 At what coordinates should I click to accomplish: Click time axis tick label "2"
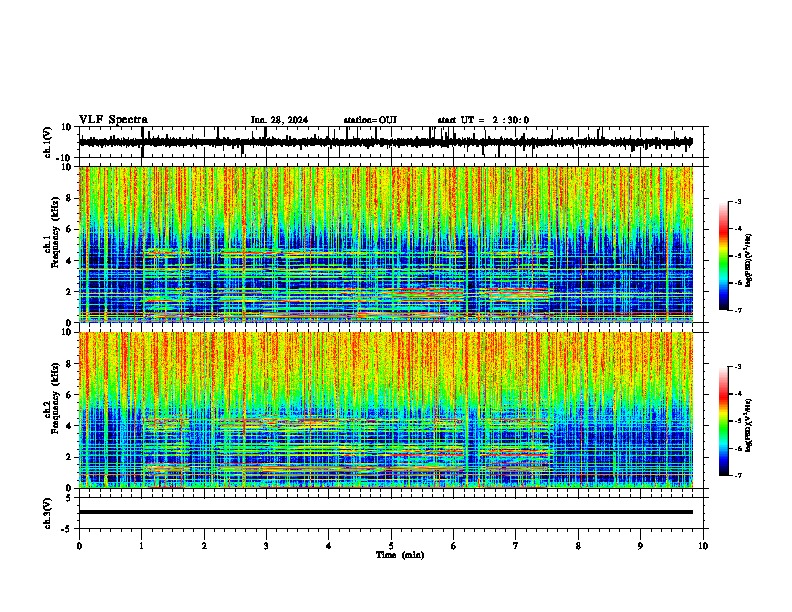(204, 546)
